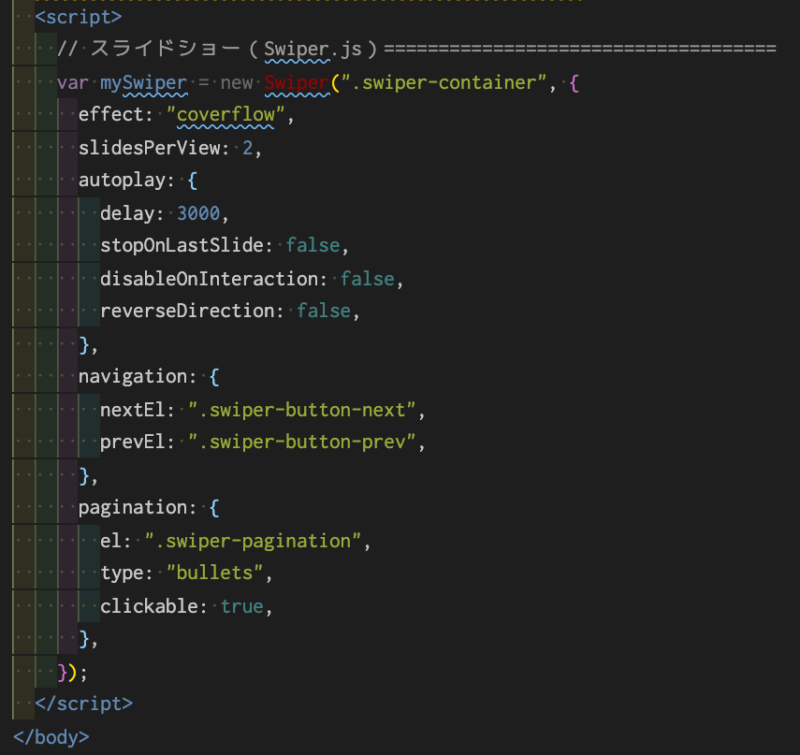Click the delay value 3000

click(x=198, y=213)
